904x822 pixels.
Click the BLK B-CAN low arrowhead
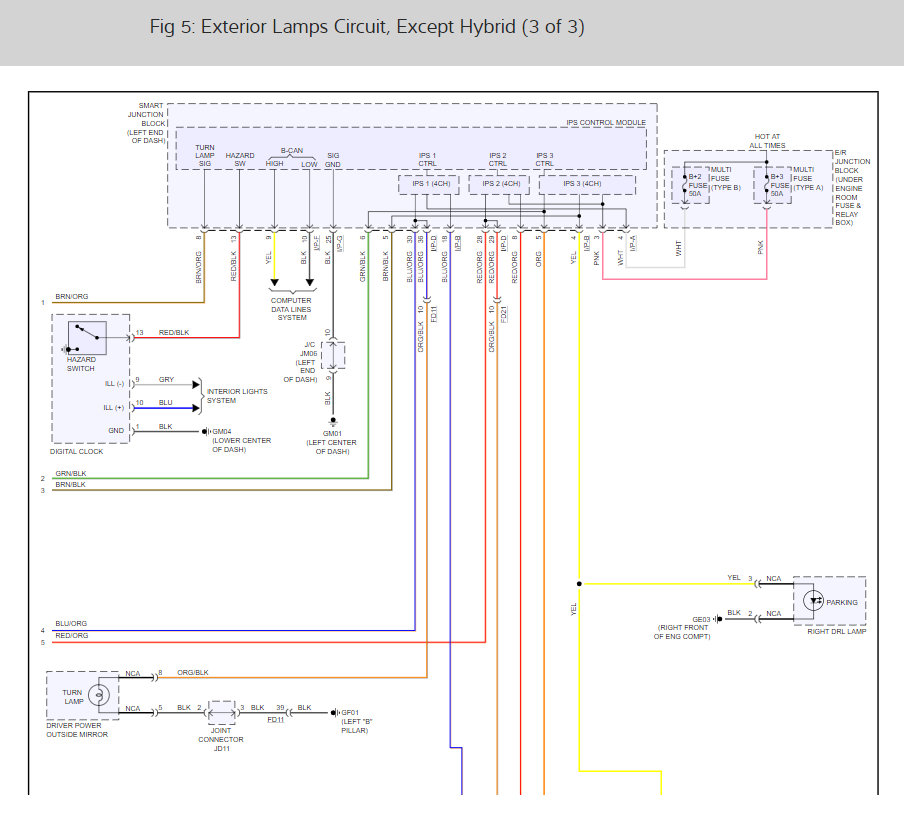coord(310,282)
